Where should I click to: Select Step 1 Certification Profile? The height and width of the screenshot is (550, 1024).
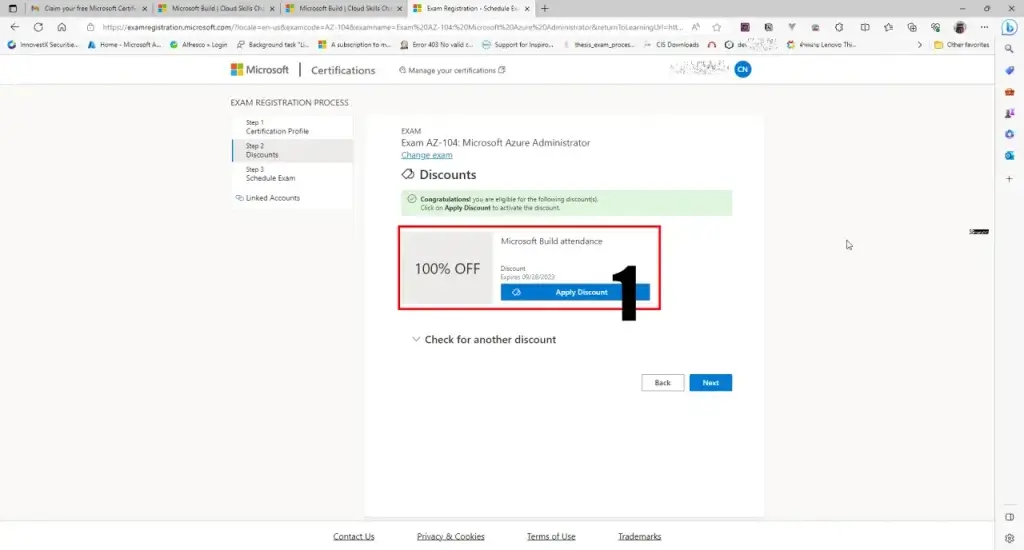(x=293, y=127)
